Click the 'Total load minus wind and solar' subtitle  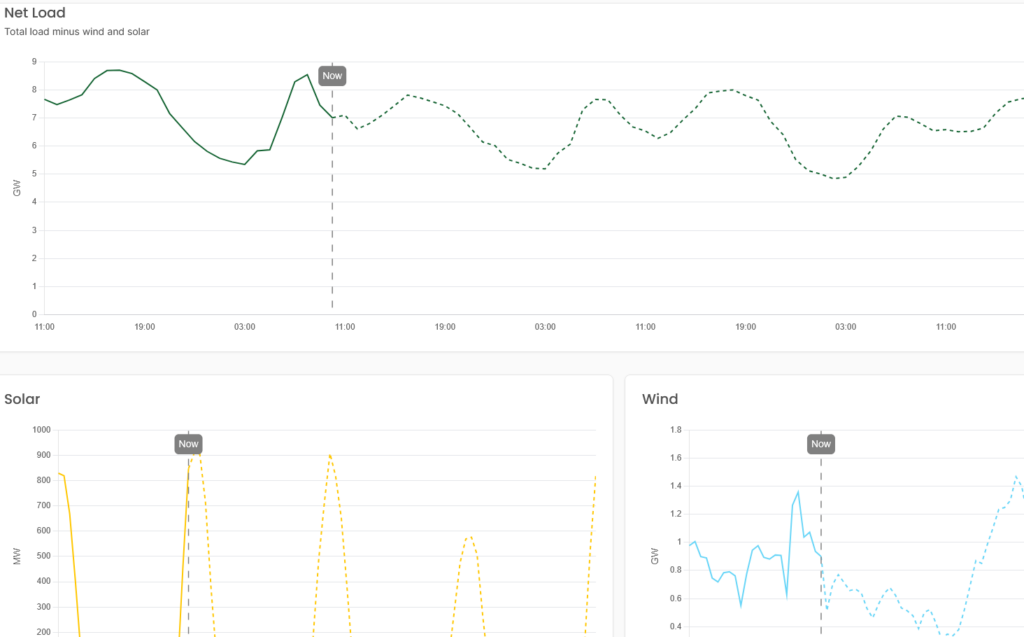click(77, 32)
